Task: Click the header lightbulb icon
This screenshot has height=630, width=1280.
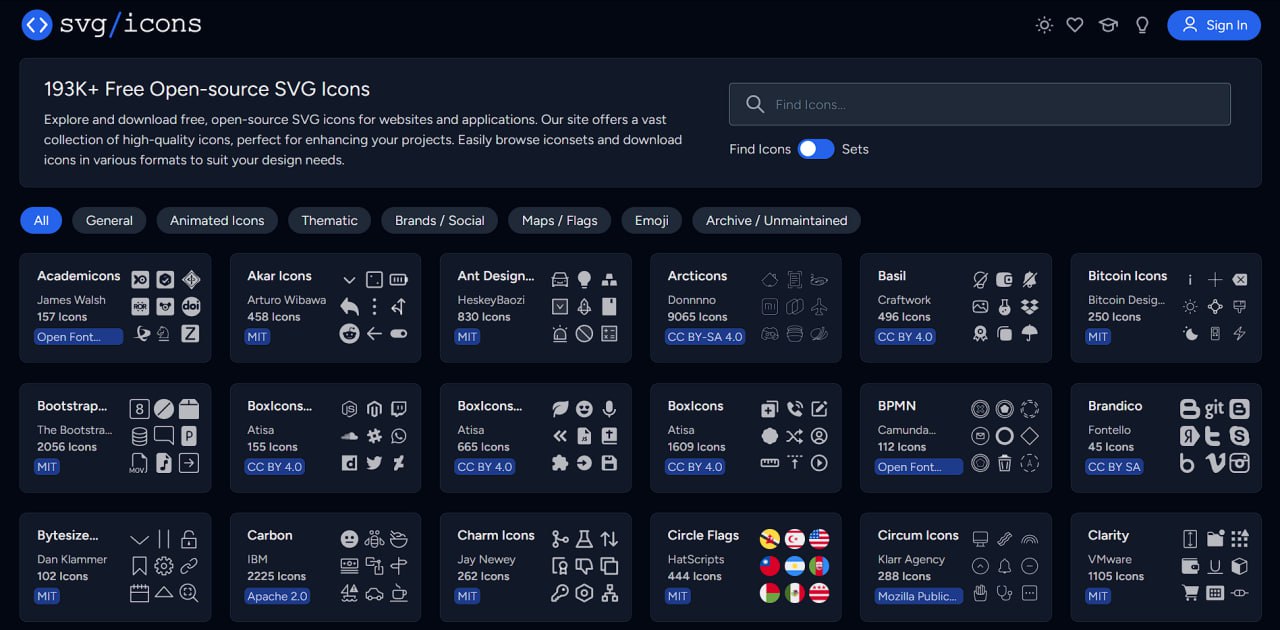Action: [1142, 25]
